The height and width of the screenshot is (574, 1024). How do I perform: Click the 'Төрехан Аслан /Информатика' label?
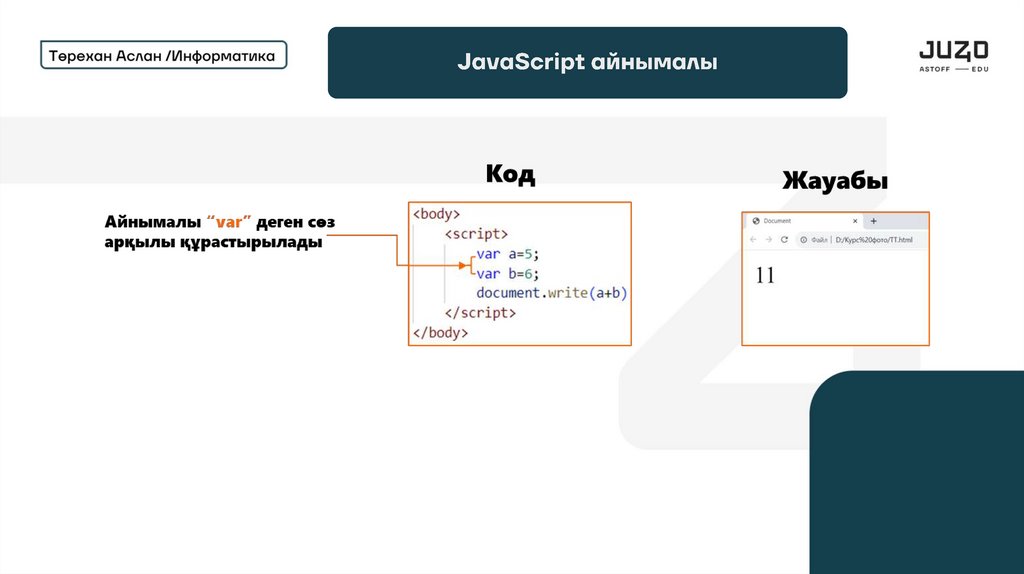point(163,56)
